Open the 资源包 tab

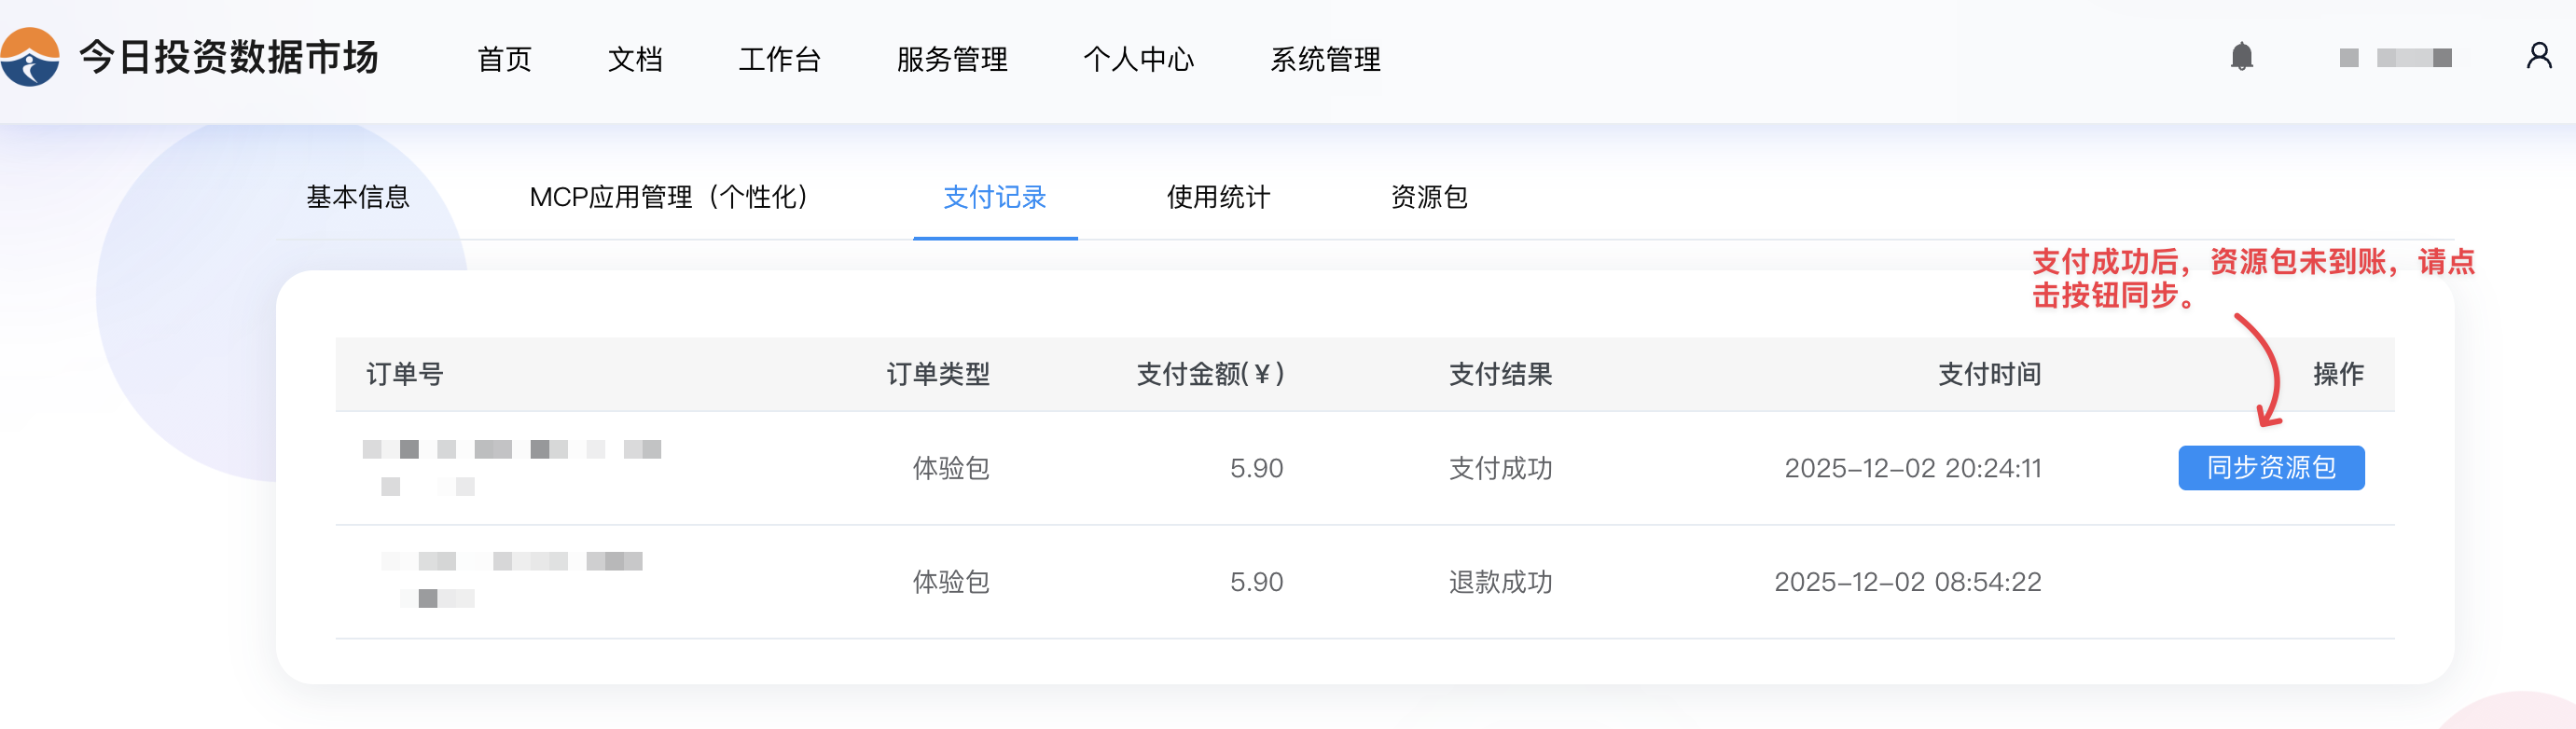point(1429,197)
